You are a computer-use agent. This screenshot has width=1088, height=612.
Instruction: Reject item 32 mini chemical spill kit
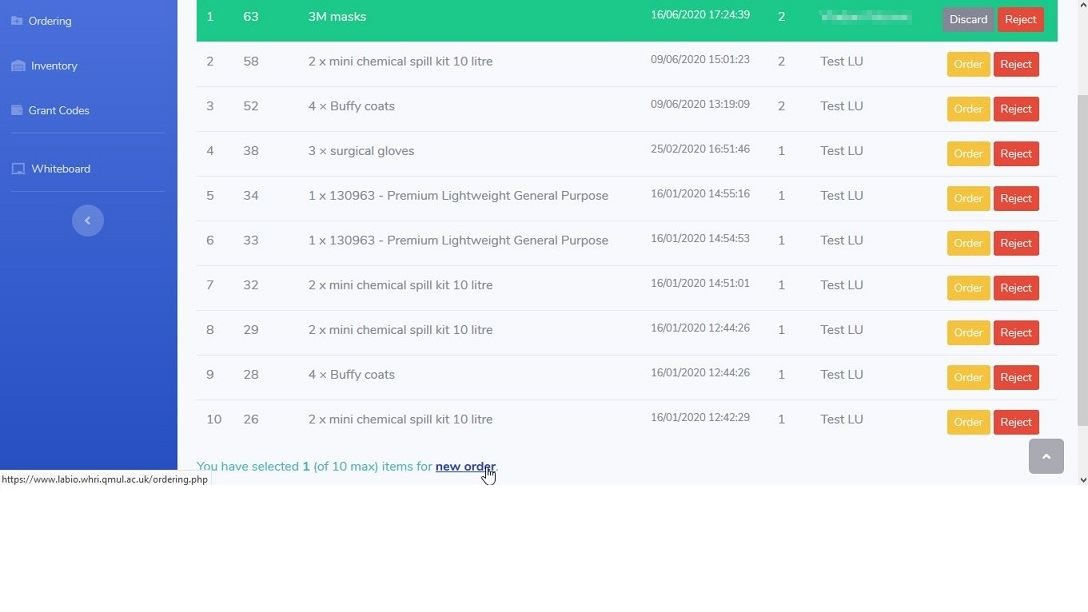(1016, 288)
